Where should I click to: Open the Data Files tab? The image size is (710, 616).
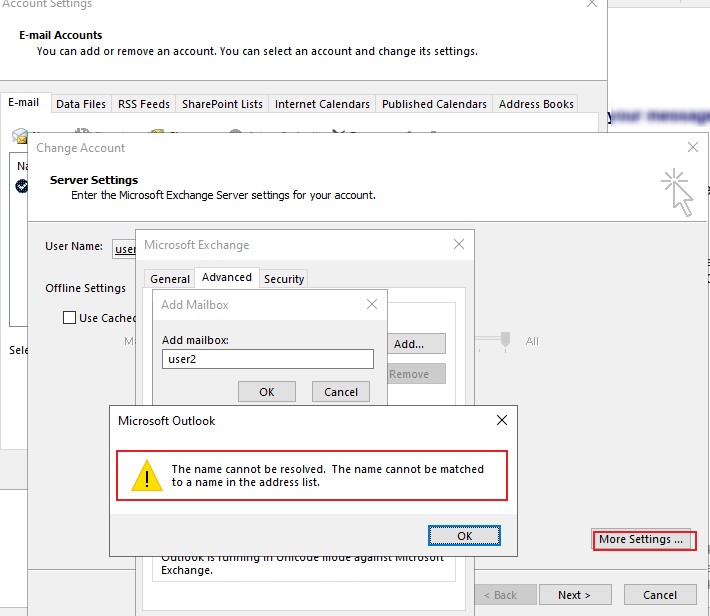[x=81, y=104]
